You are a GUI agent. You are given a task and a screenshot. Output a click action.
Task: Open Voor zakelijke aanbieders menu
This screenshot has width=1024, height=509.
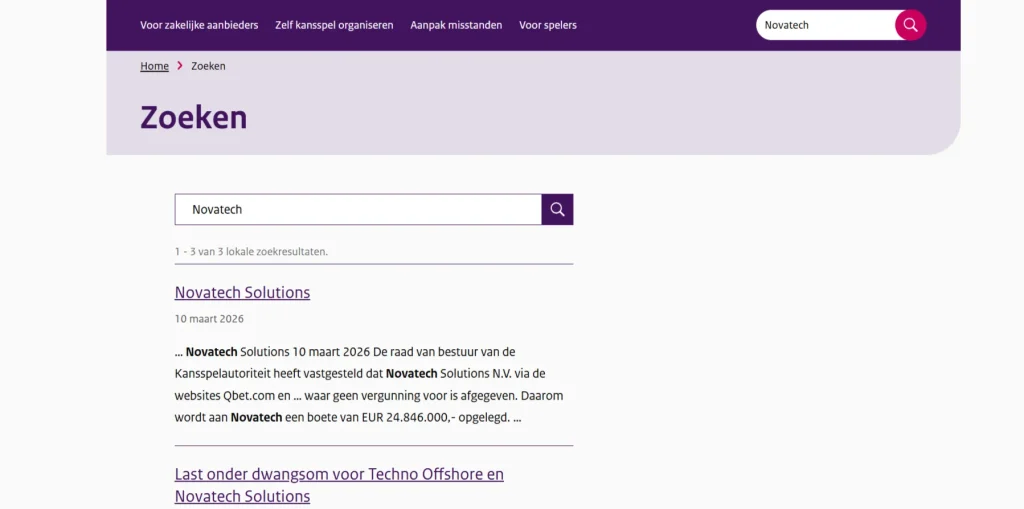(199, 25)
